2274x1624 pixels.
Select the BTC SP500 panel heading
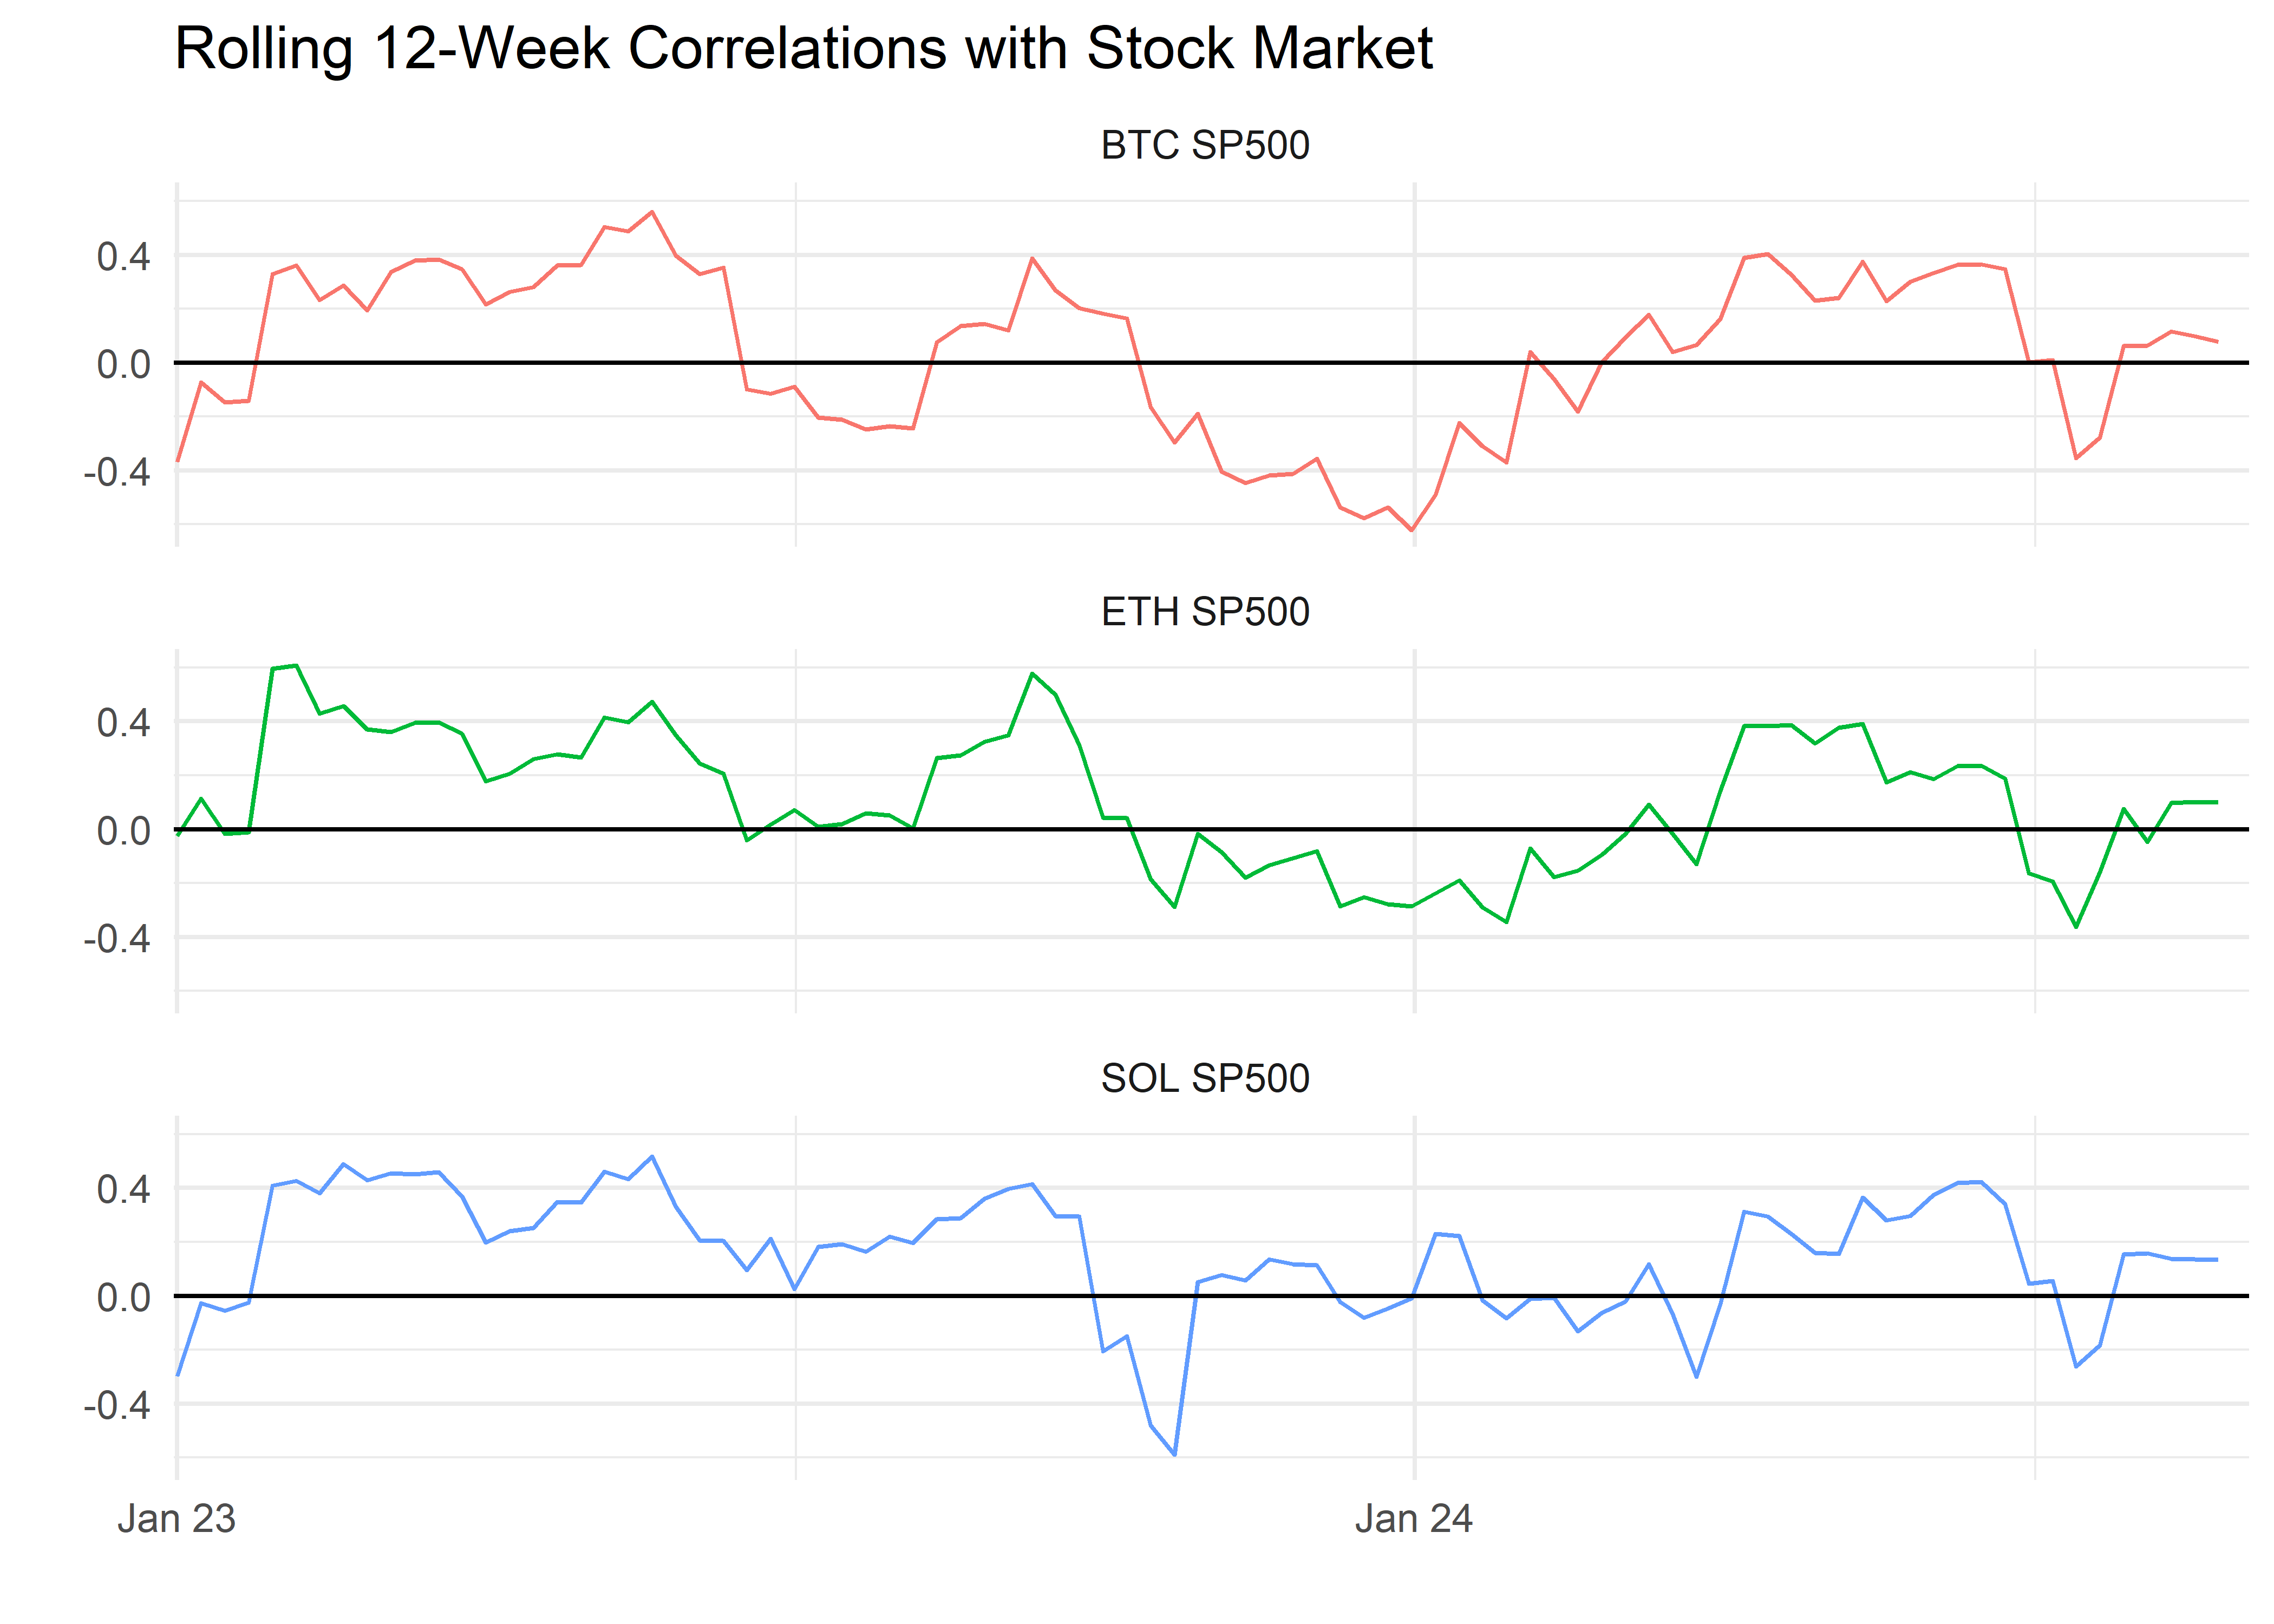tap(1204, 146)
